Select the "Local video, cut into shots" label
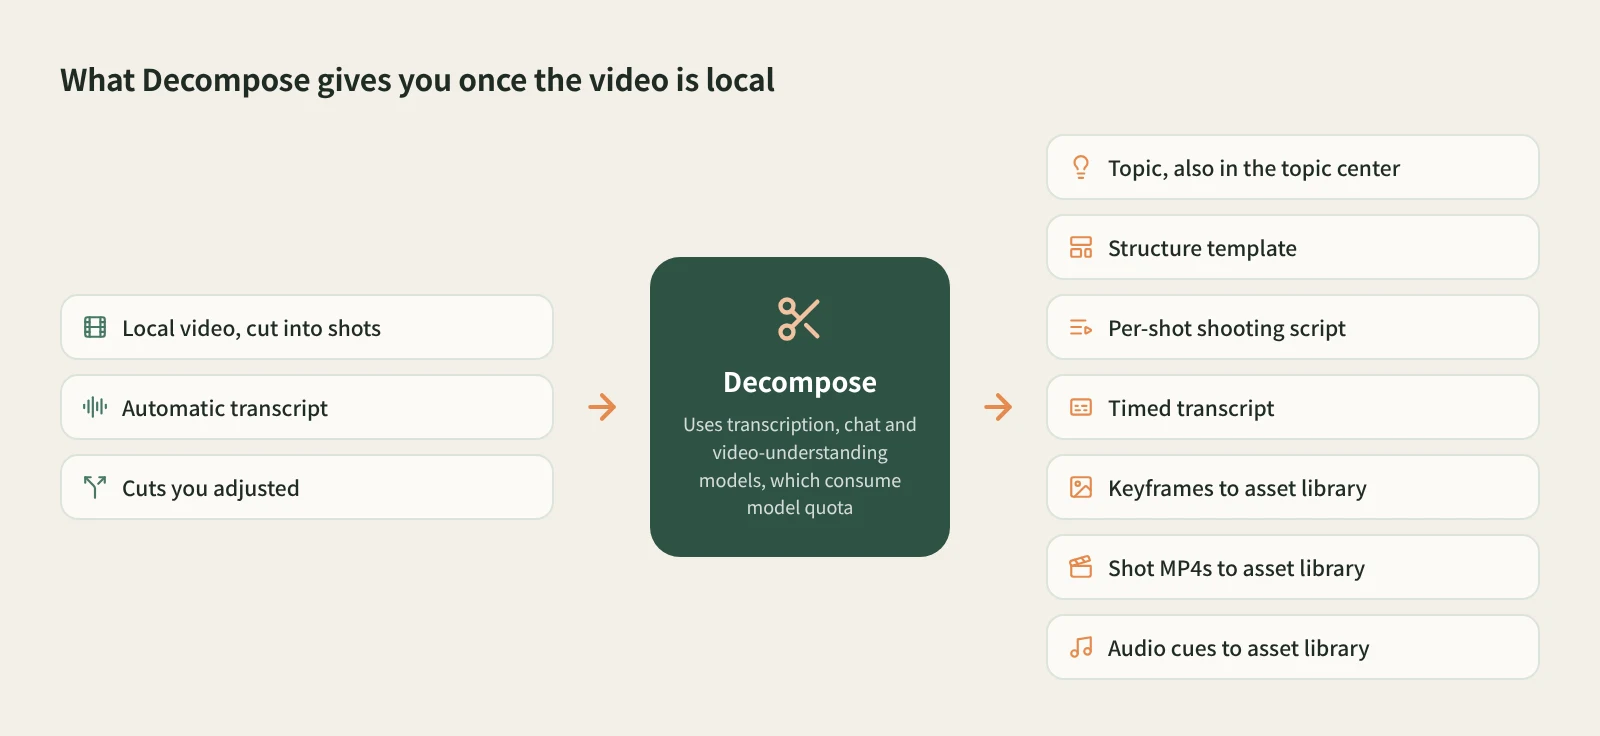1600x736 pixels. (x=251, y=328)
